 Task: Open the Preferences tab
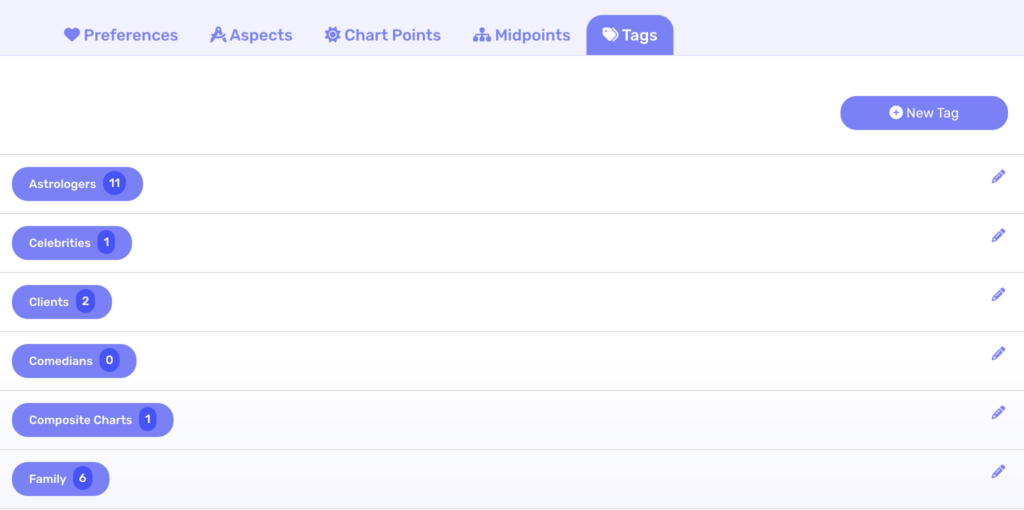(x=121, y=35)
